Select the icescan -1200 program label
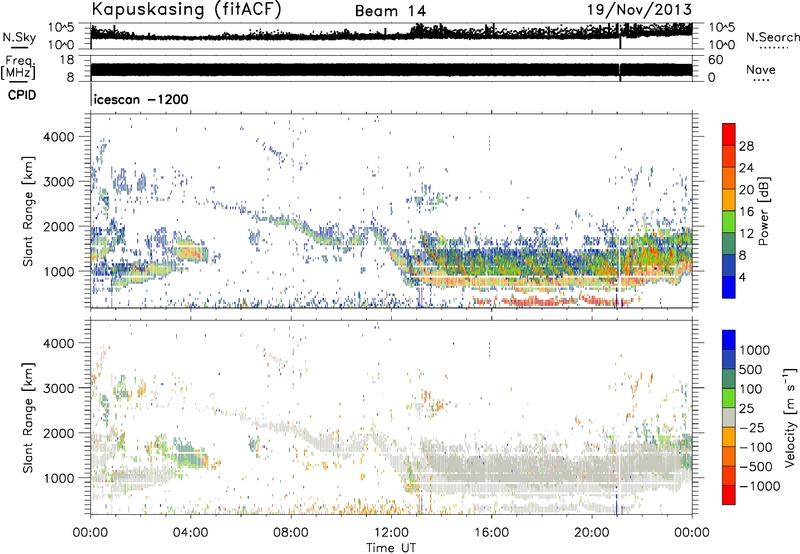 click(141, 99)
